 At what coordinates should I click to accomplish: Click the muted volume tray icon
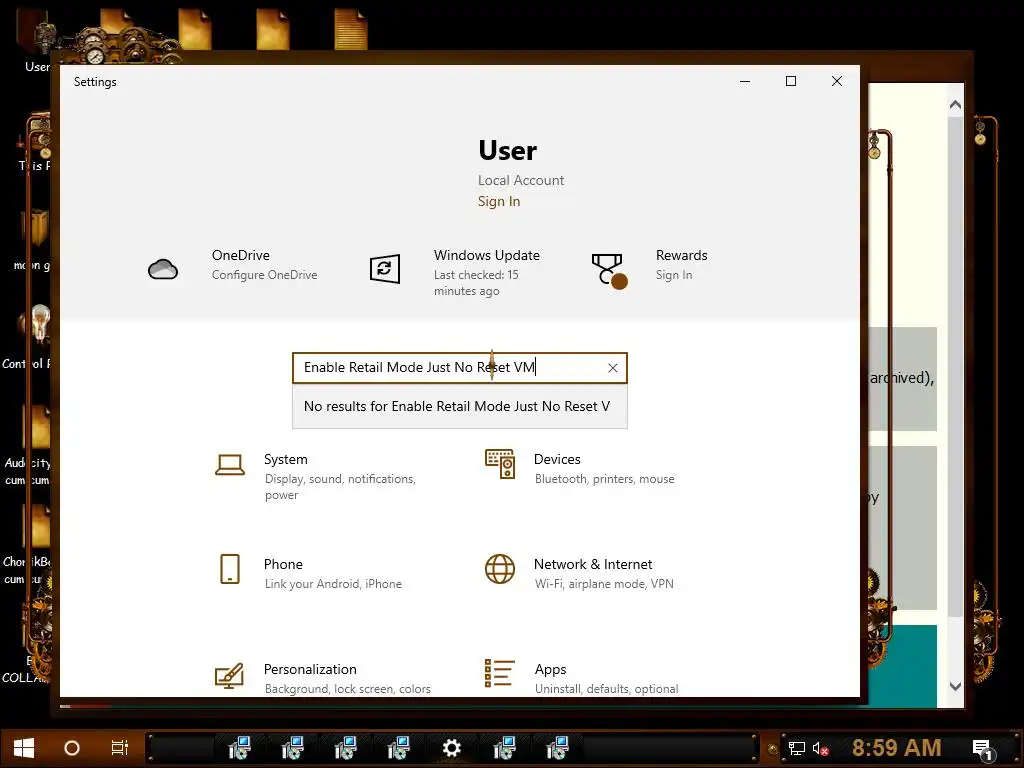[x=821, y=748]
